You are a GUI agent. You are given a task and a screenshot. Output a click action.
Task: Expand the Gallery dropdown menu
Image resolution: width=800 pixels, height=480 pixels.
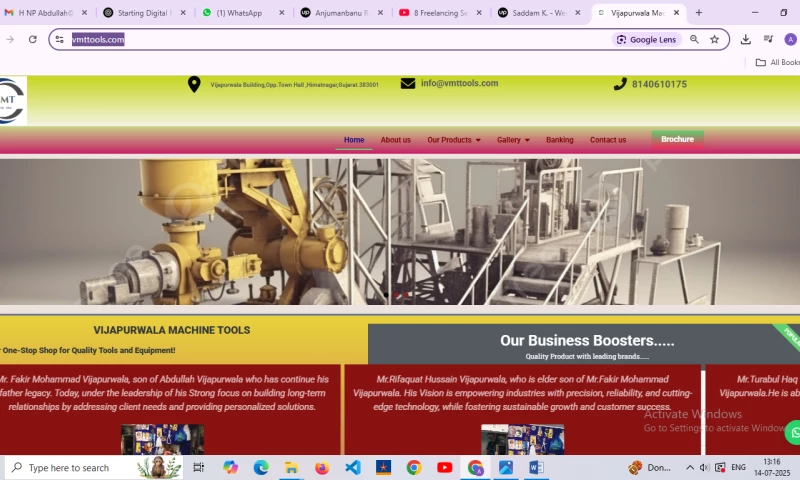513,140
